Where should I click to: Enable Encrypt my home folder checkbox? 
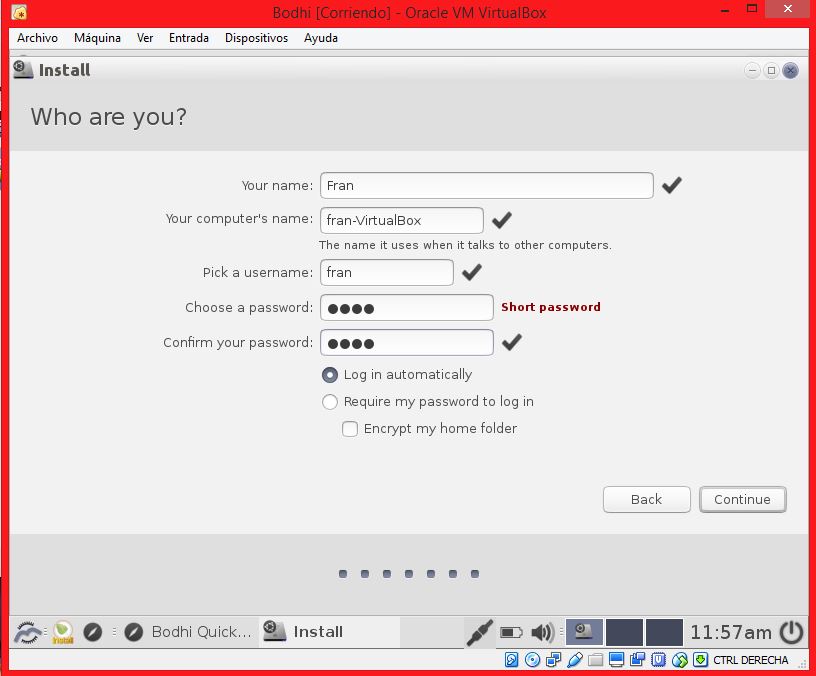tap(350, 429)
